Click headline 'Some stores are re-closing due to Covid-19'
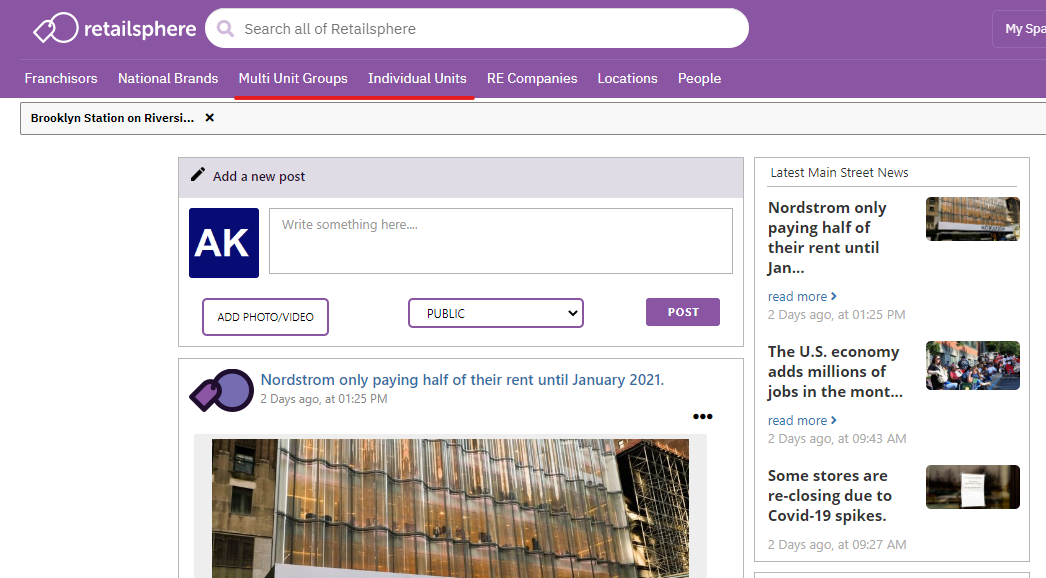Viewport: 1046px width, 578px height. (830, 496)
